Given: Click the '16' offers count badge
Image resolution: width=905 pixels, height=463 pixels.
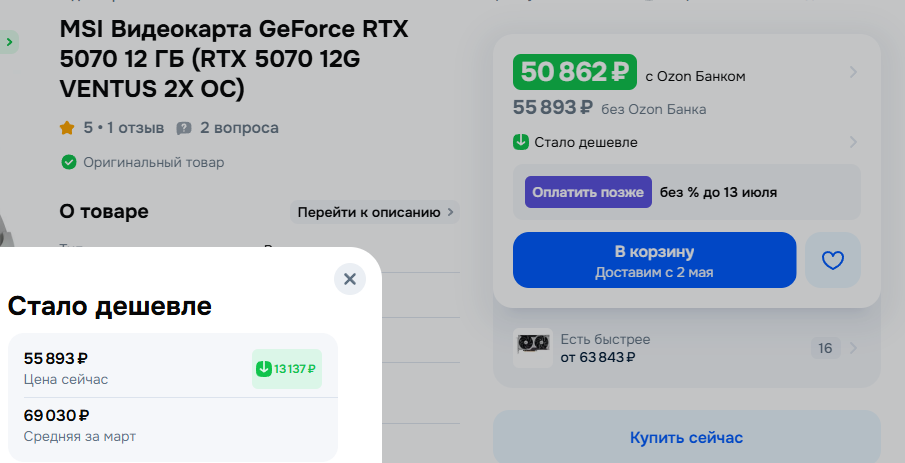Looking at the screenshot, I should coord(825,348).
